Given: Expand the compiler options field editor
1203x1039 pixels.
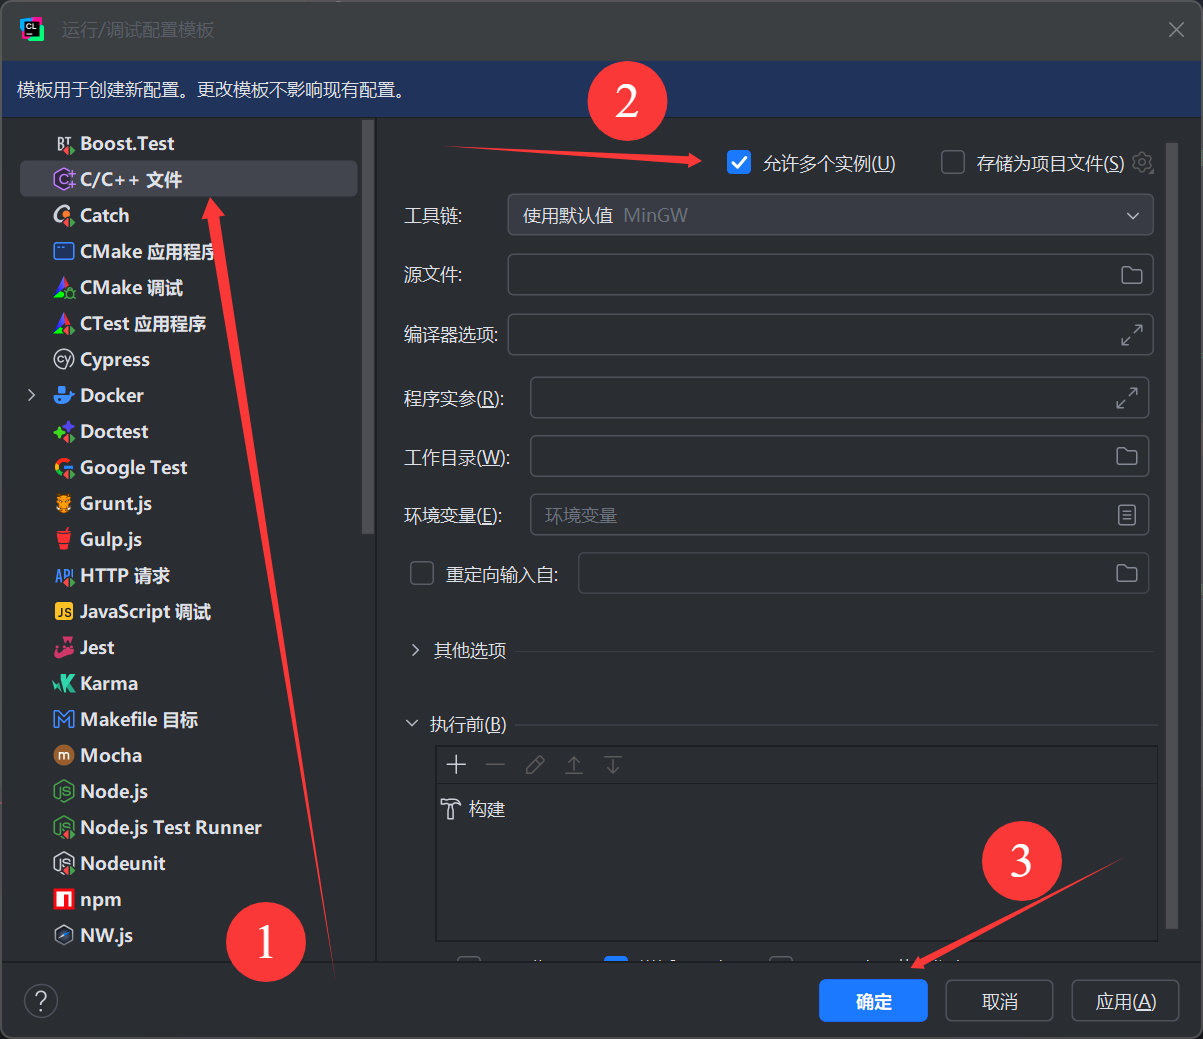Looking at the screenshot, I should (1131, 335).
